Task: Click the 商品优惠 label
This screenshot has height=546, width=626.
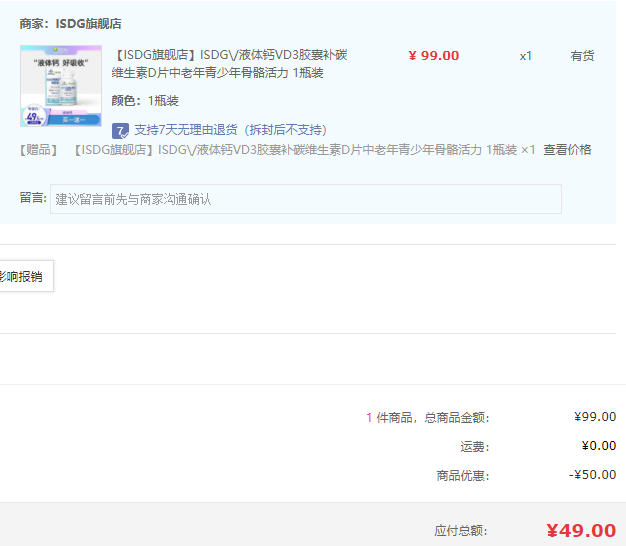Action: 463,476
